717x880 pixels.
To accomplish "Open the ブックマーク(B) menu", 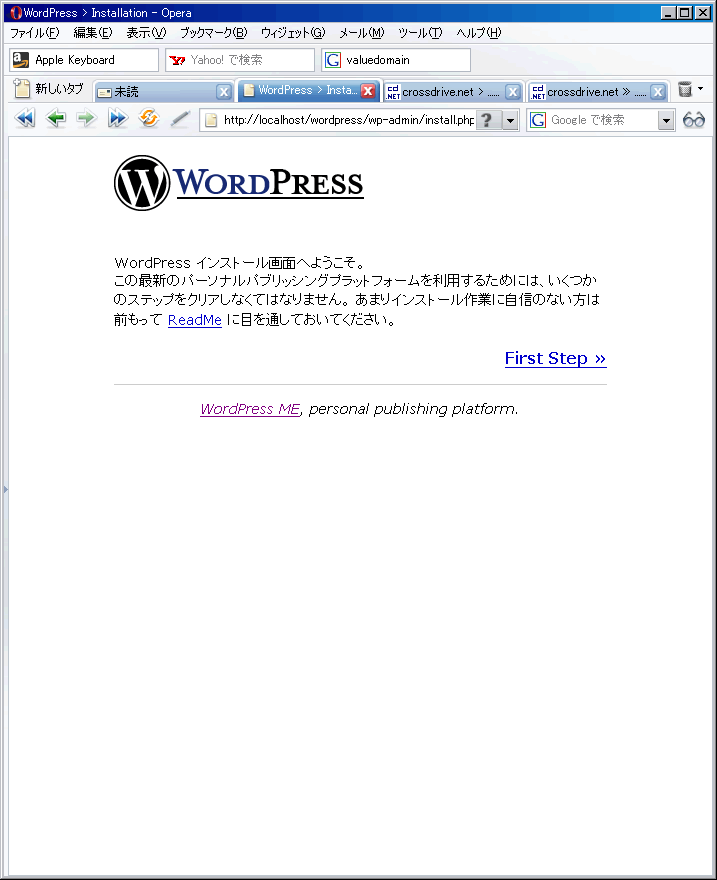I will 214,33.
